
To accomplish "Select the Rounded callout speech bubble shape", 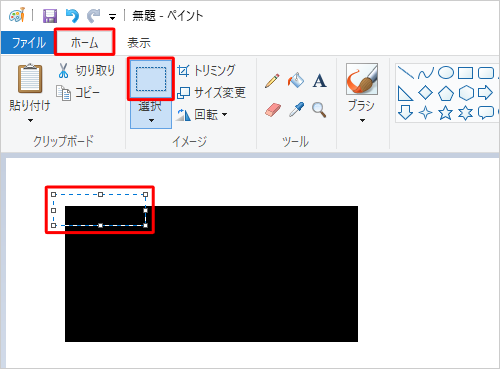I will point(485,113).
